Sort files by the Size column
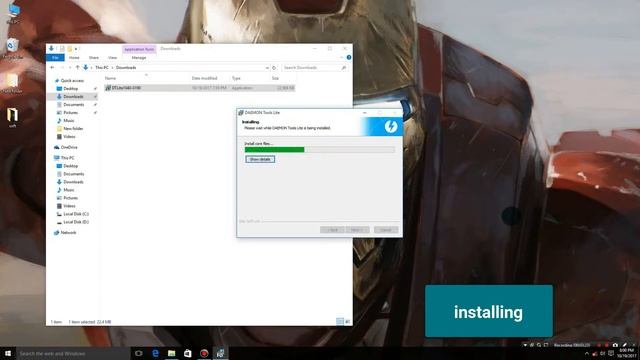 [276, 78]
